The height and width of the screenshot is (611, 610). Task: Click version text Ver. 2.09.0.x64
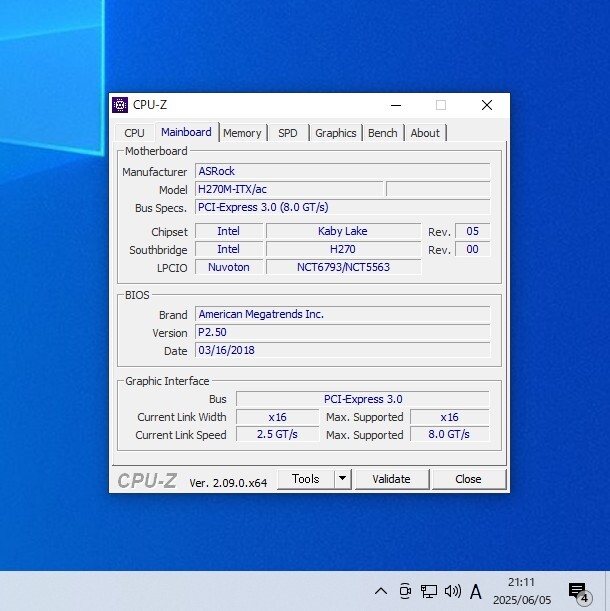(x=228, y=483)
